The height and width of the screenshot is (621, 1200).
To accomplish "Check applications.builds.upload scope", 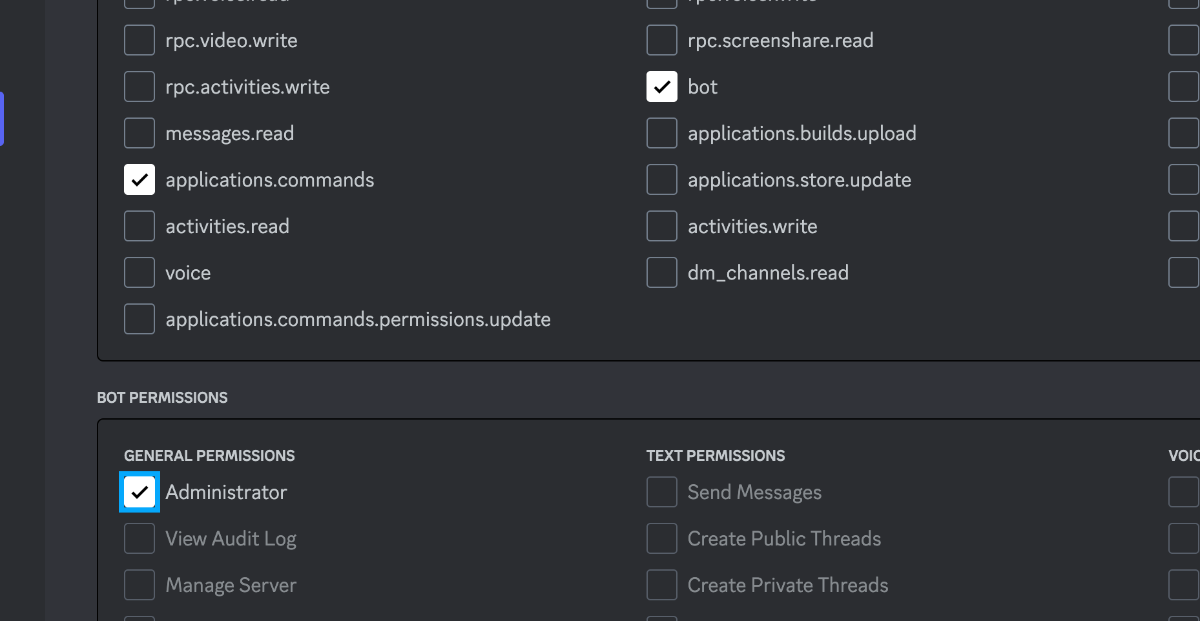I will pos(662,133).
